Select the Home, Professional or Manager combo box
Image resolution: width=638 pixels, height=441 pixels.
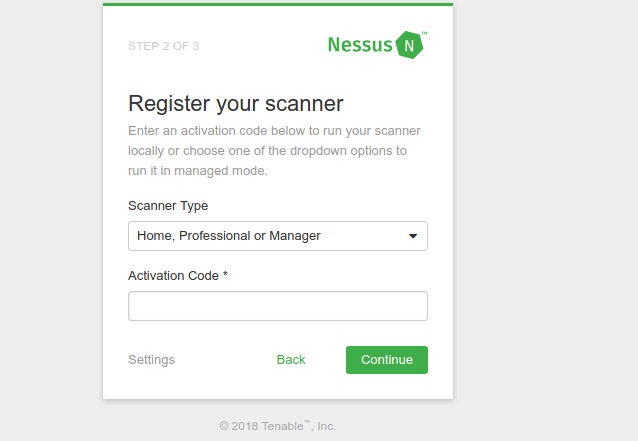(278, 236)
